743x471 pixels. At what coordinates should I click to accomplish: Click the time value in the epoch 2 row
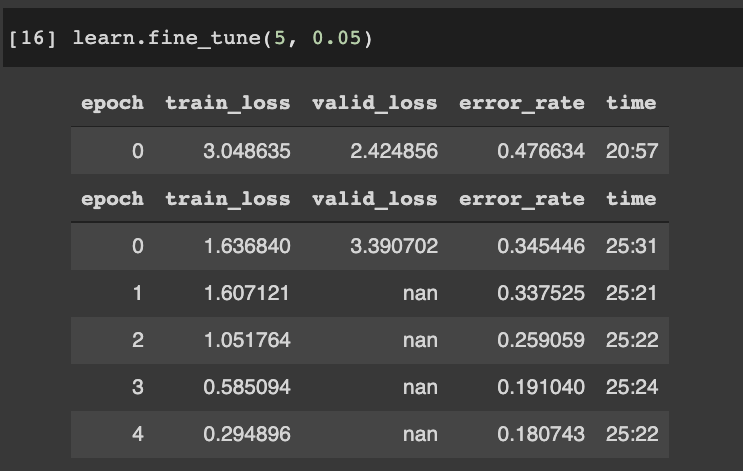[x=632, y=340]
